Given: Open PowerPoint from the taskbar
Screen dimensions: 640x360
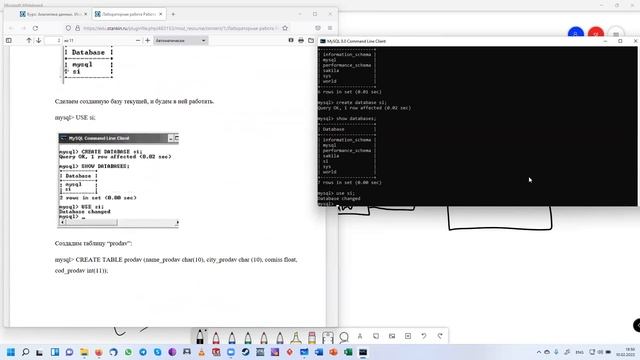Looking at the screenshot, I should pos(333,352).
